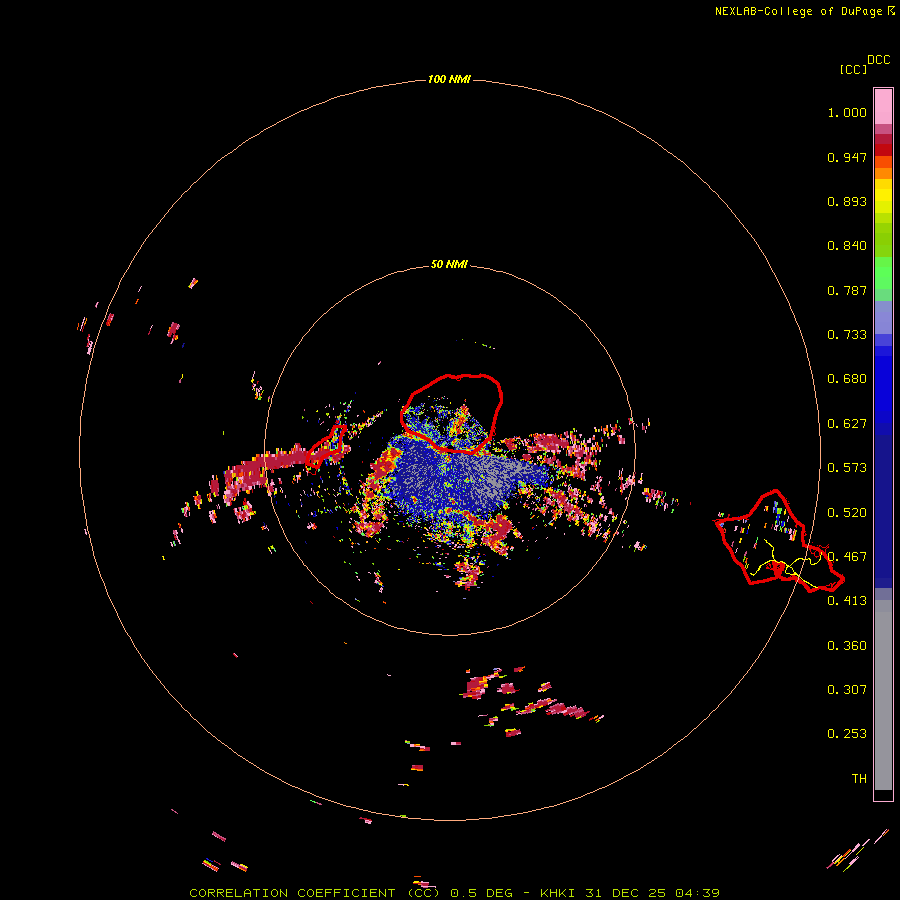Select the 0.840 scale value
The image size is (900, 900).
point(847,246)
